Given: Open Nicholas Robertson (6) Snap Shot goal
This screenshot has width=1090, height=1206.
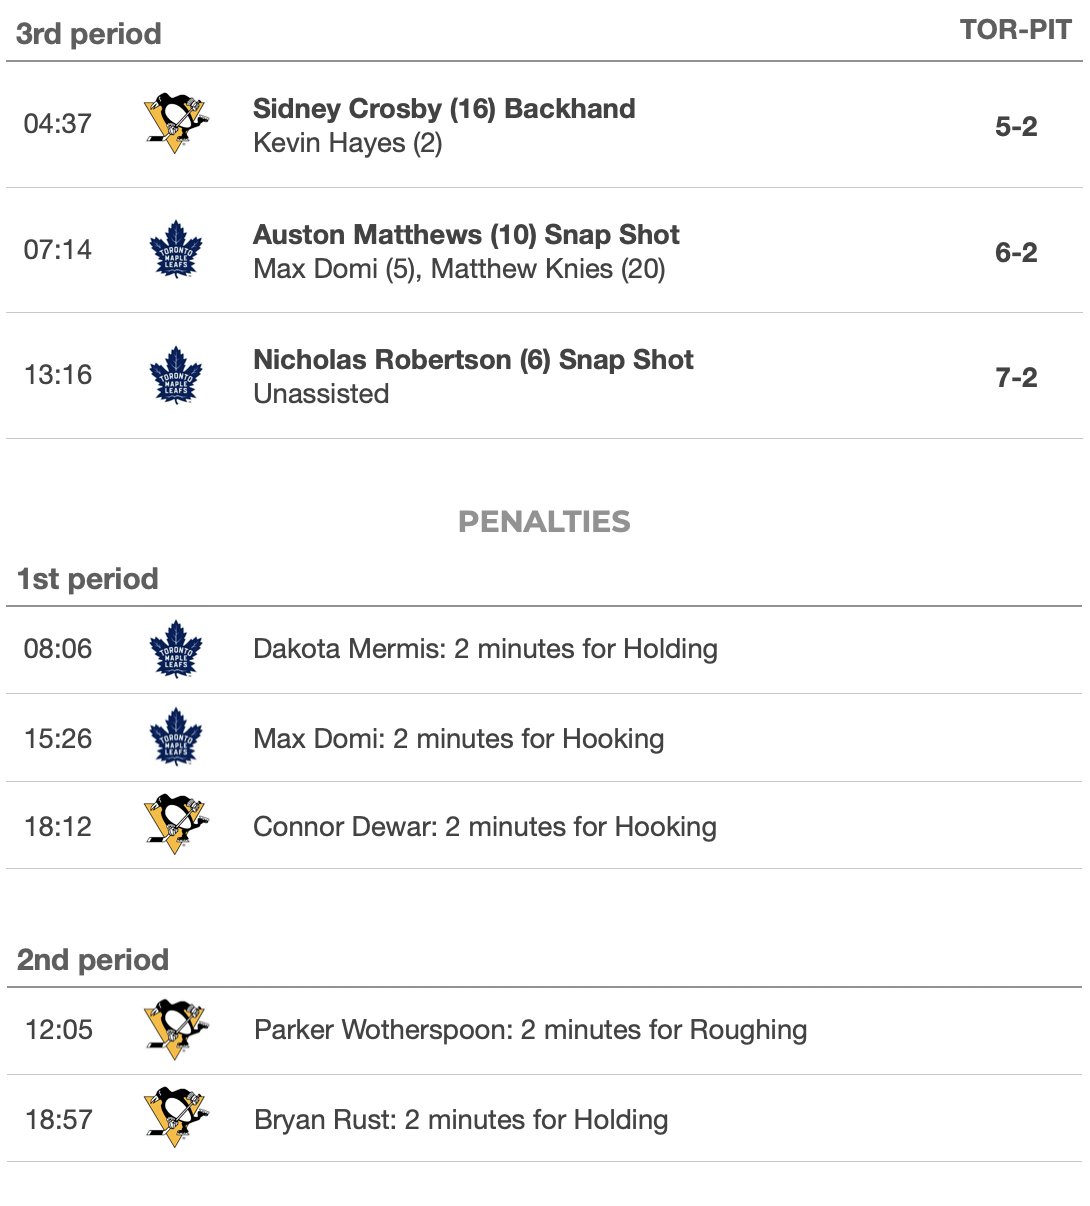Looking at the screenshot, I should point(473,360).
